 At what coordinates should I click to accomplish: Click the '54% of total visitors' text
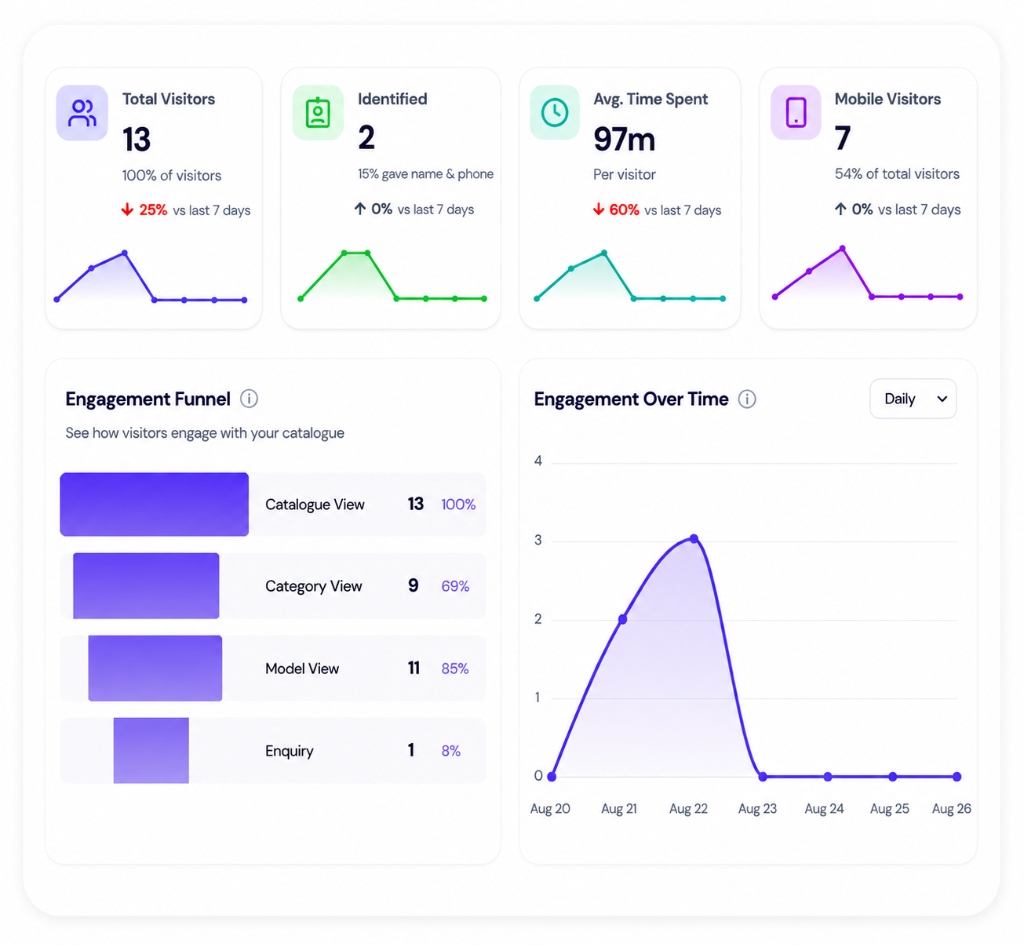pos(897,174)
